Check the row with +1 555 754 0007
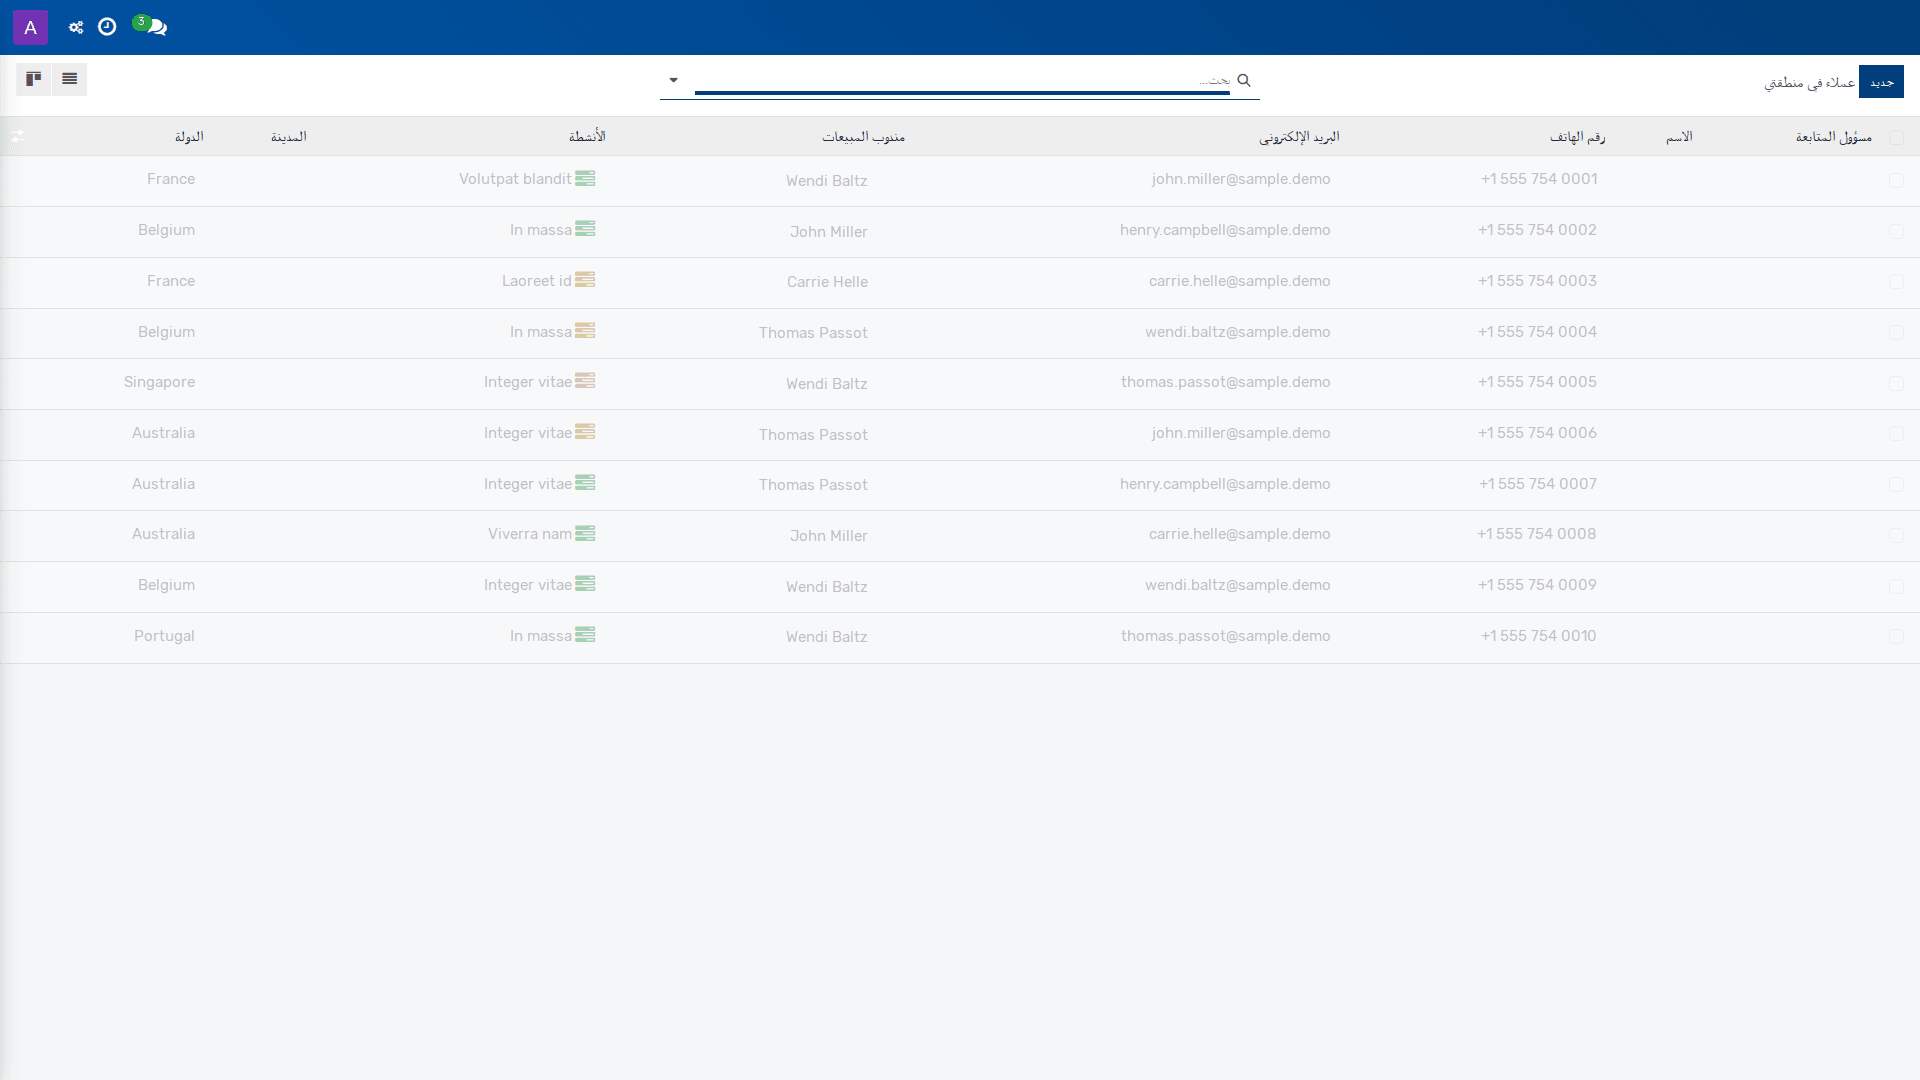The width and height of the screenshot is (1920, 1080). tap(1896, 485)
